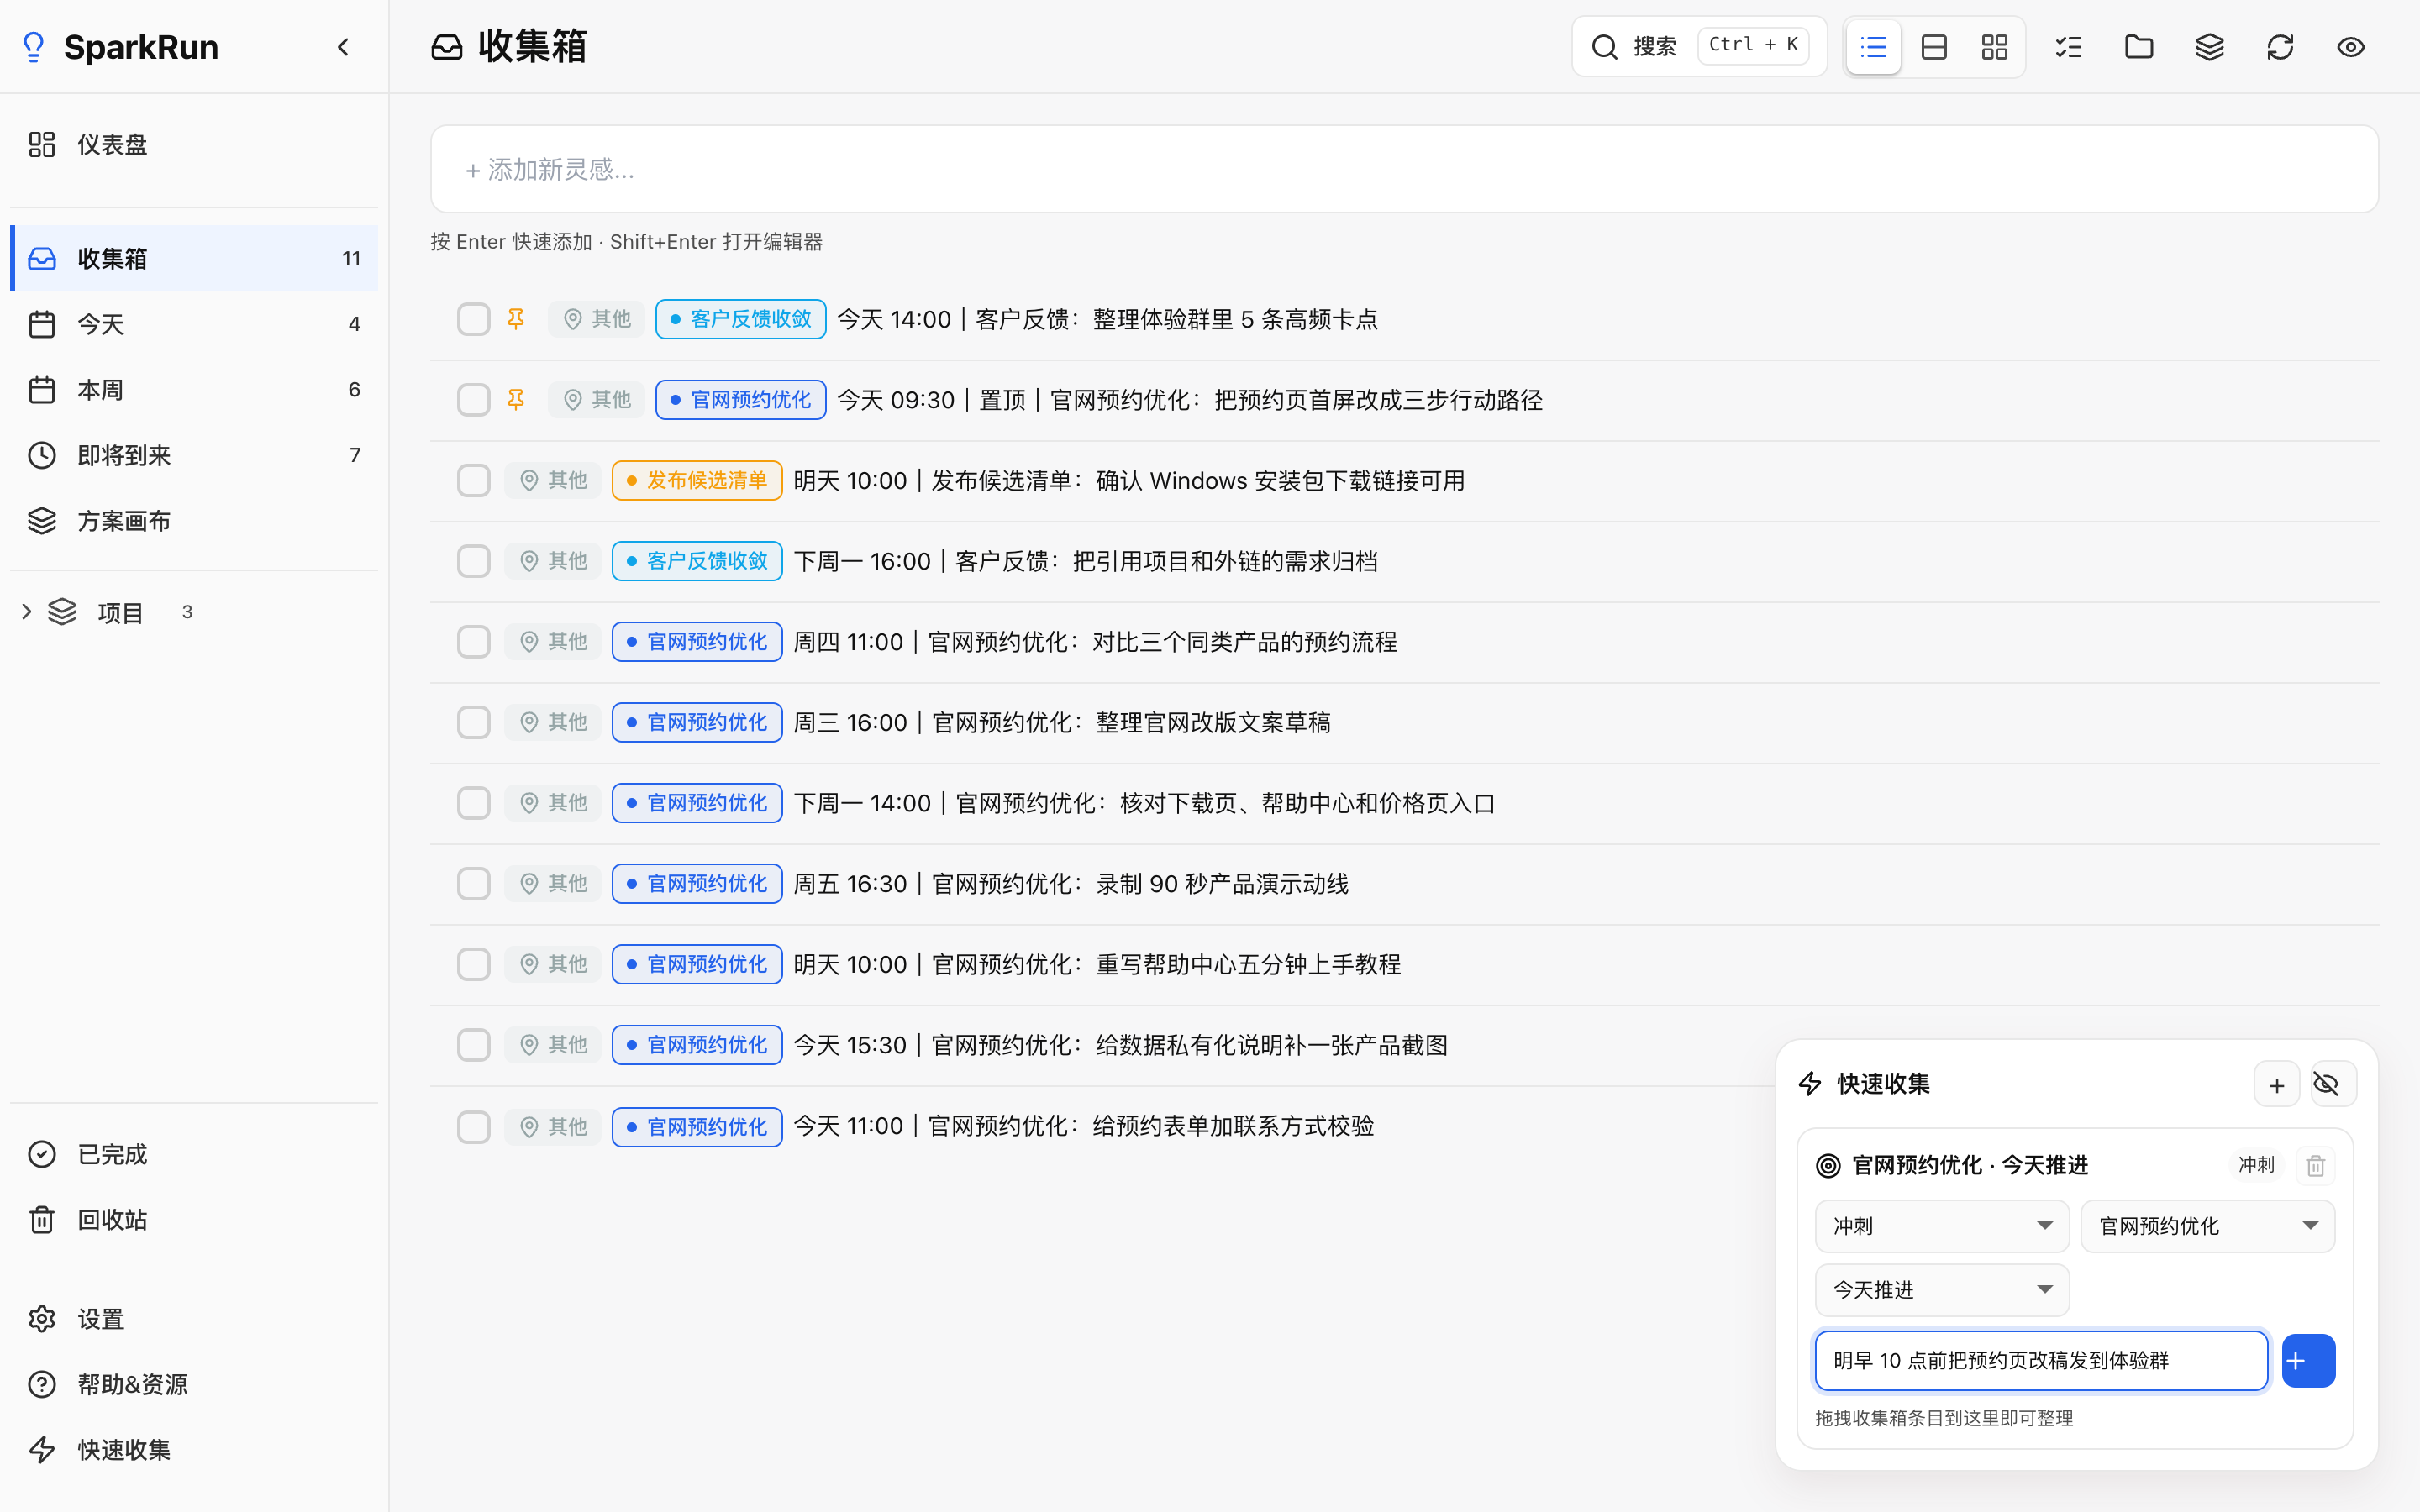Open Help & Resources (帮助&资源)

click(x=194, y=1384)
